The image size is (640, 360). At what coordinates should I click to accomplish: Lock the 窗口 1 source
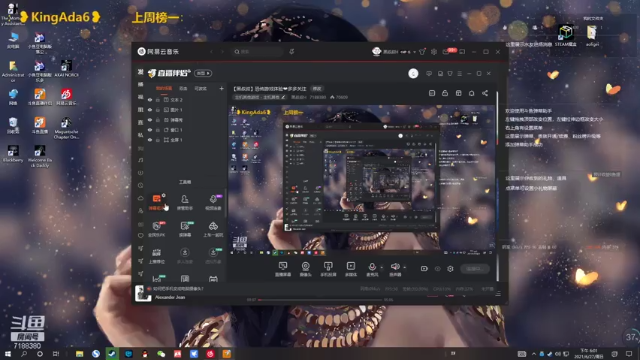tap(158, 130)
